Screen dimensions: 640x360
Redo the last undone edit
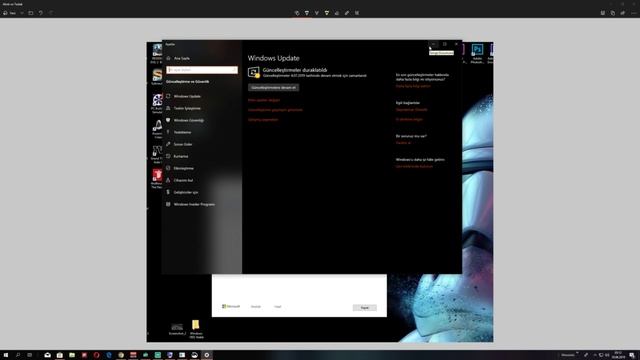coord(51,13)
